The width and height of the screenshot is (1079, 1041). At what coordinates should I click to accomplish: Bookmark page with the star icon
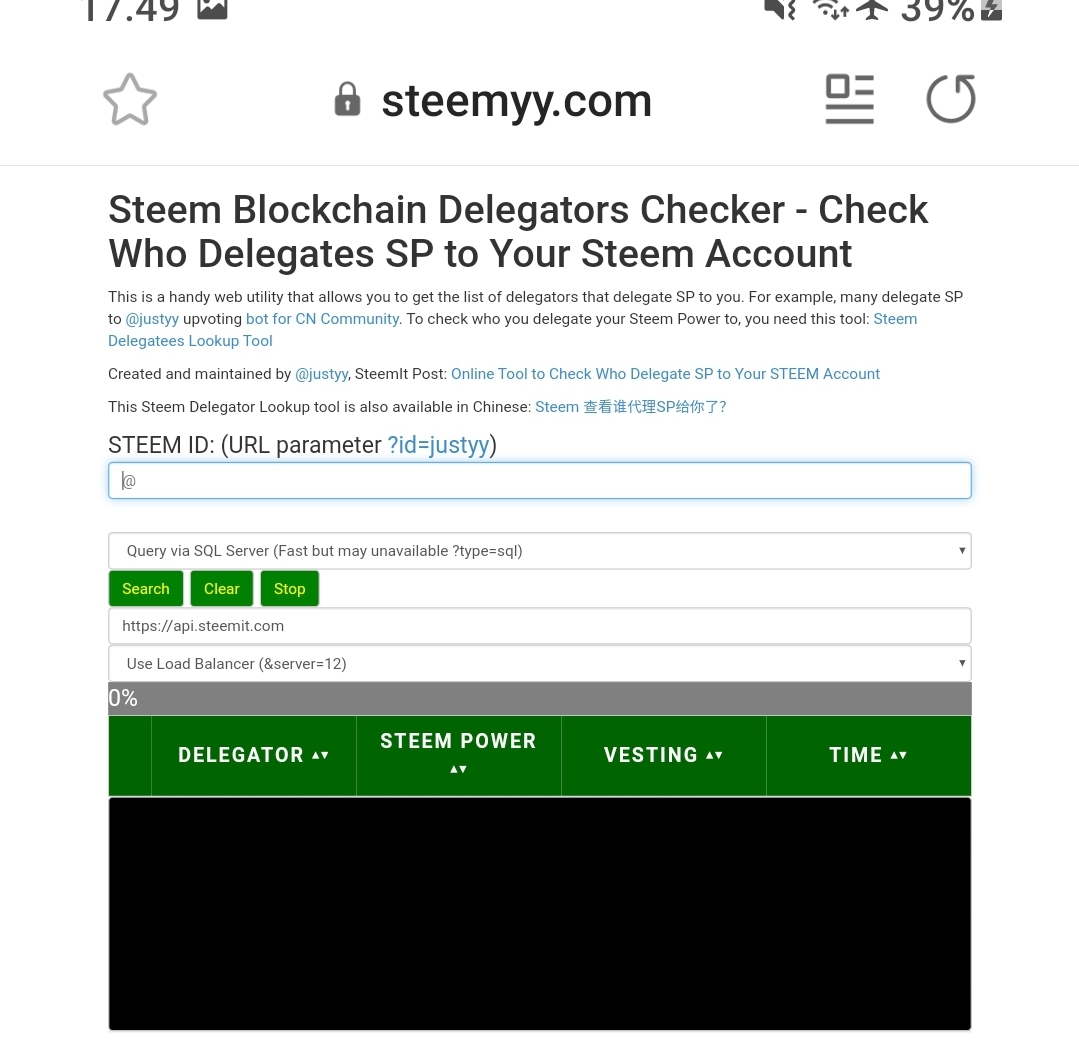[130, 100]
